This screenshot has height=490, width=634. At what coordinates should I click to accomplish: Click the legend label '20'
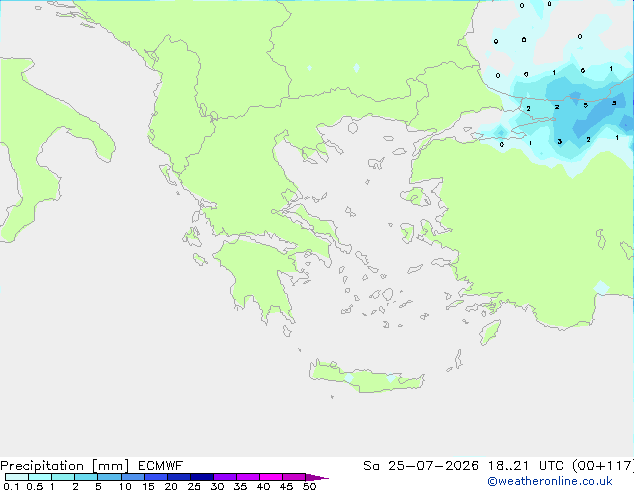coord(171,486)
